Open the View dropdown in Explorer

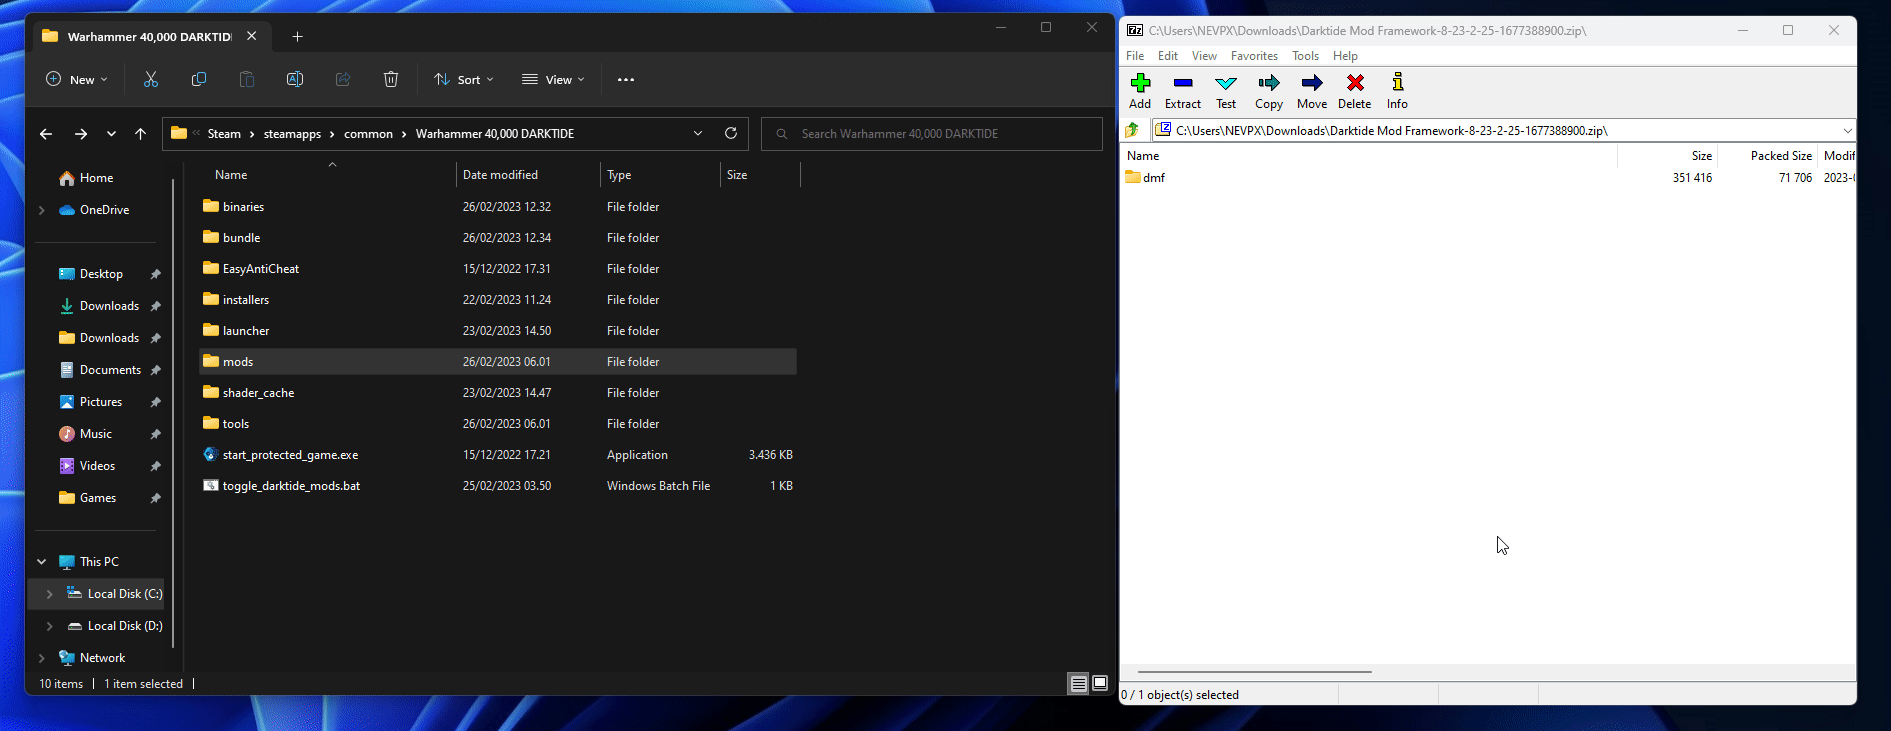click(x=553, y=80)
